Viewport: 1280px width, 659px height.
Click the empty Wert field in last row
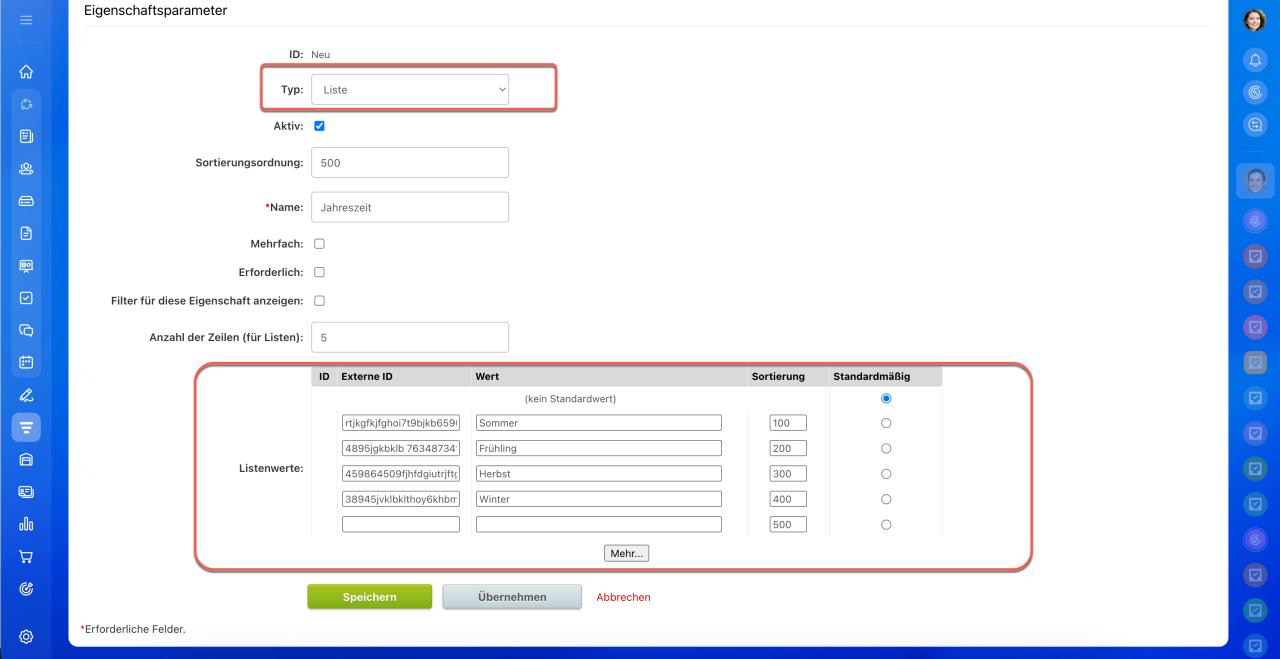(599, 524)
